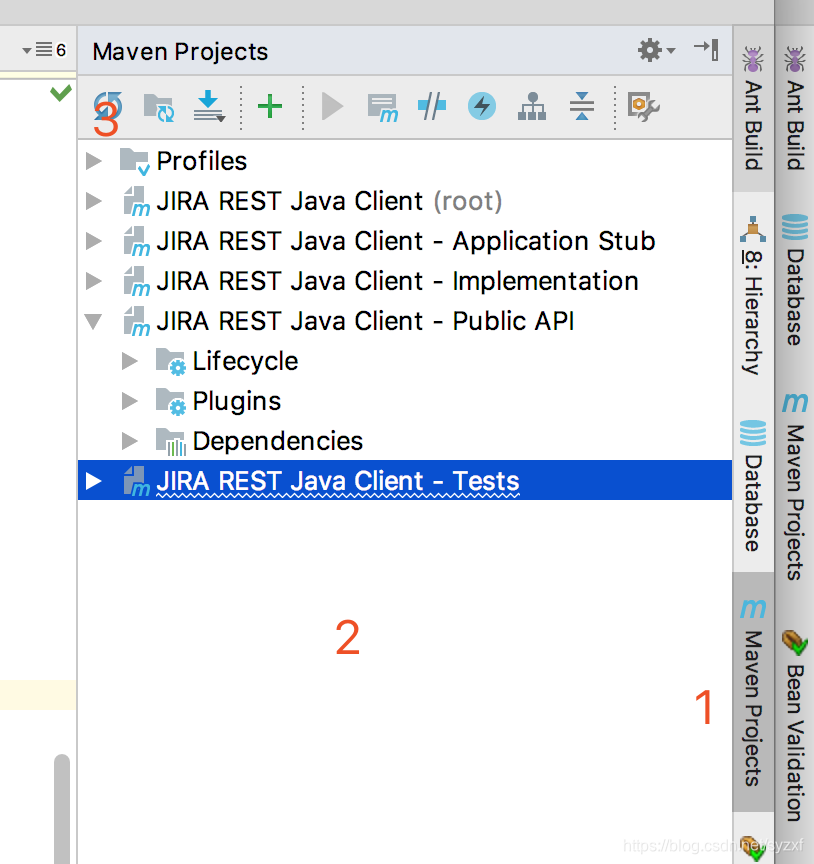Collapse the JIRA REST Java Client - Public API node

(93, 321)
